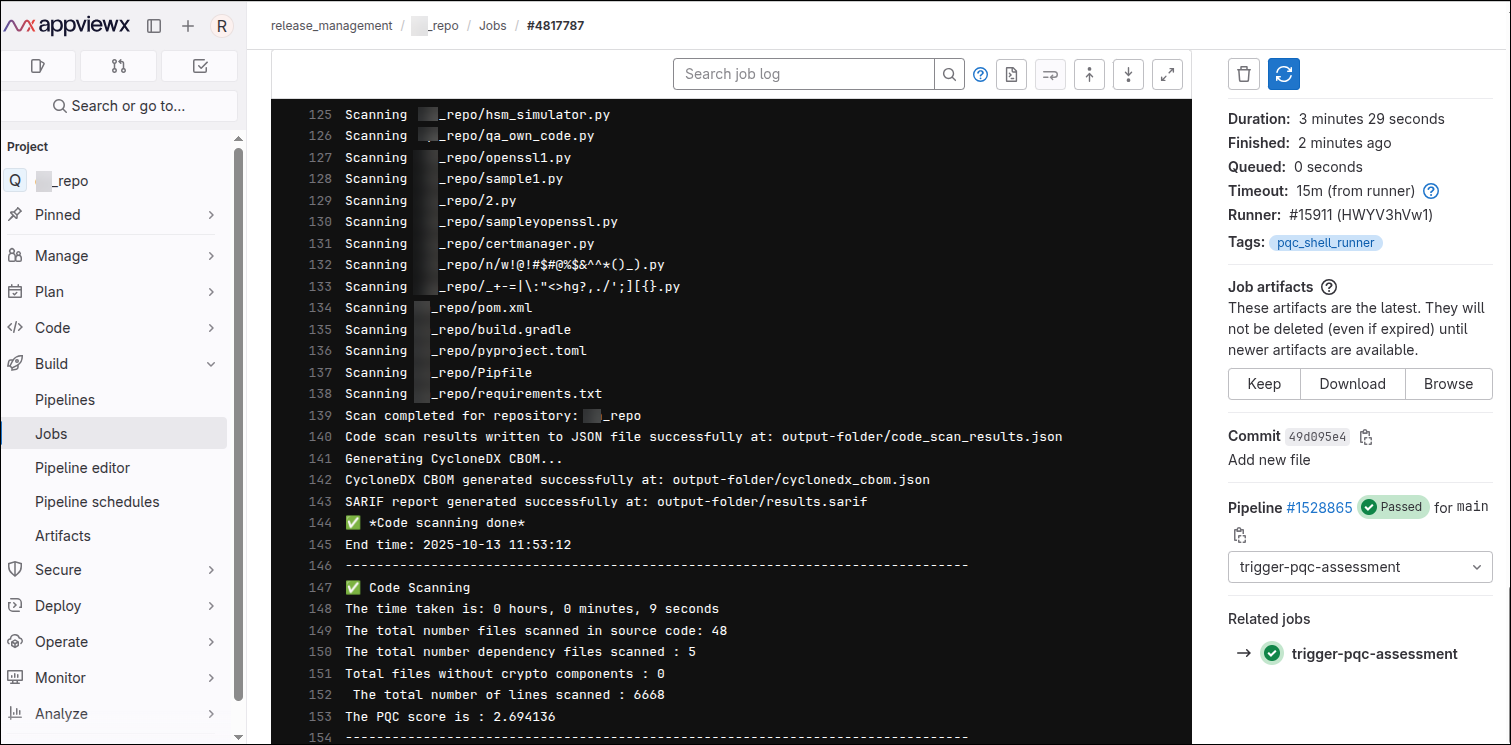Open the trigger-pqc-assessment related job

tap(1374, 654)
